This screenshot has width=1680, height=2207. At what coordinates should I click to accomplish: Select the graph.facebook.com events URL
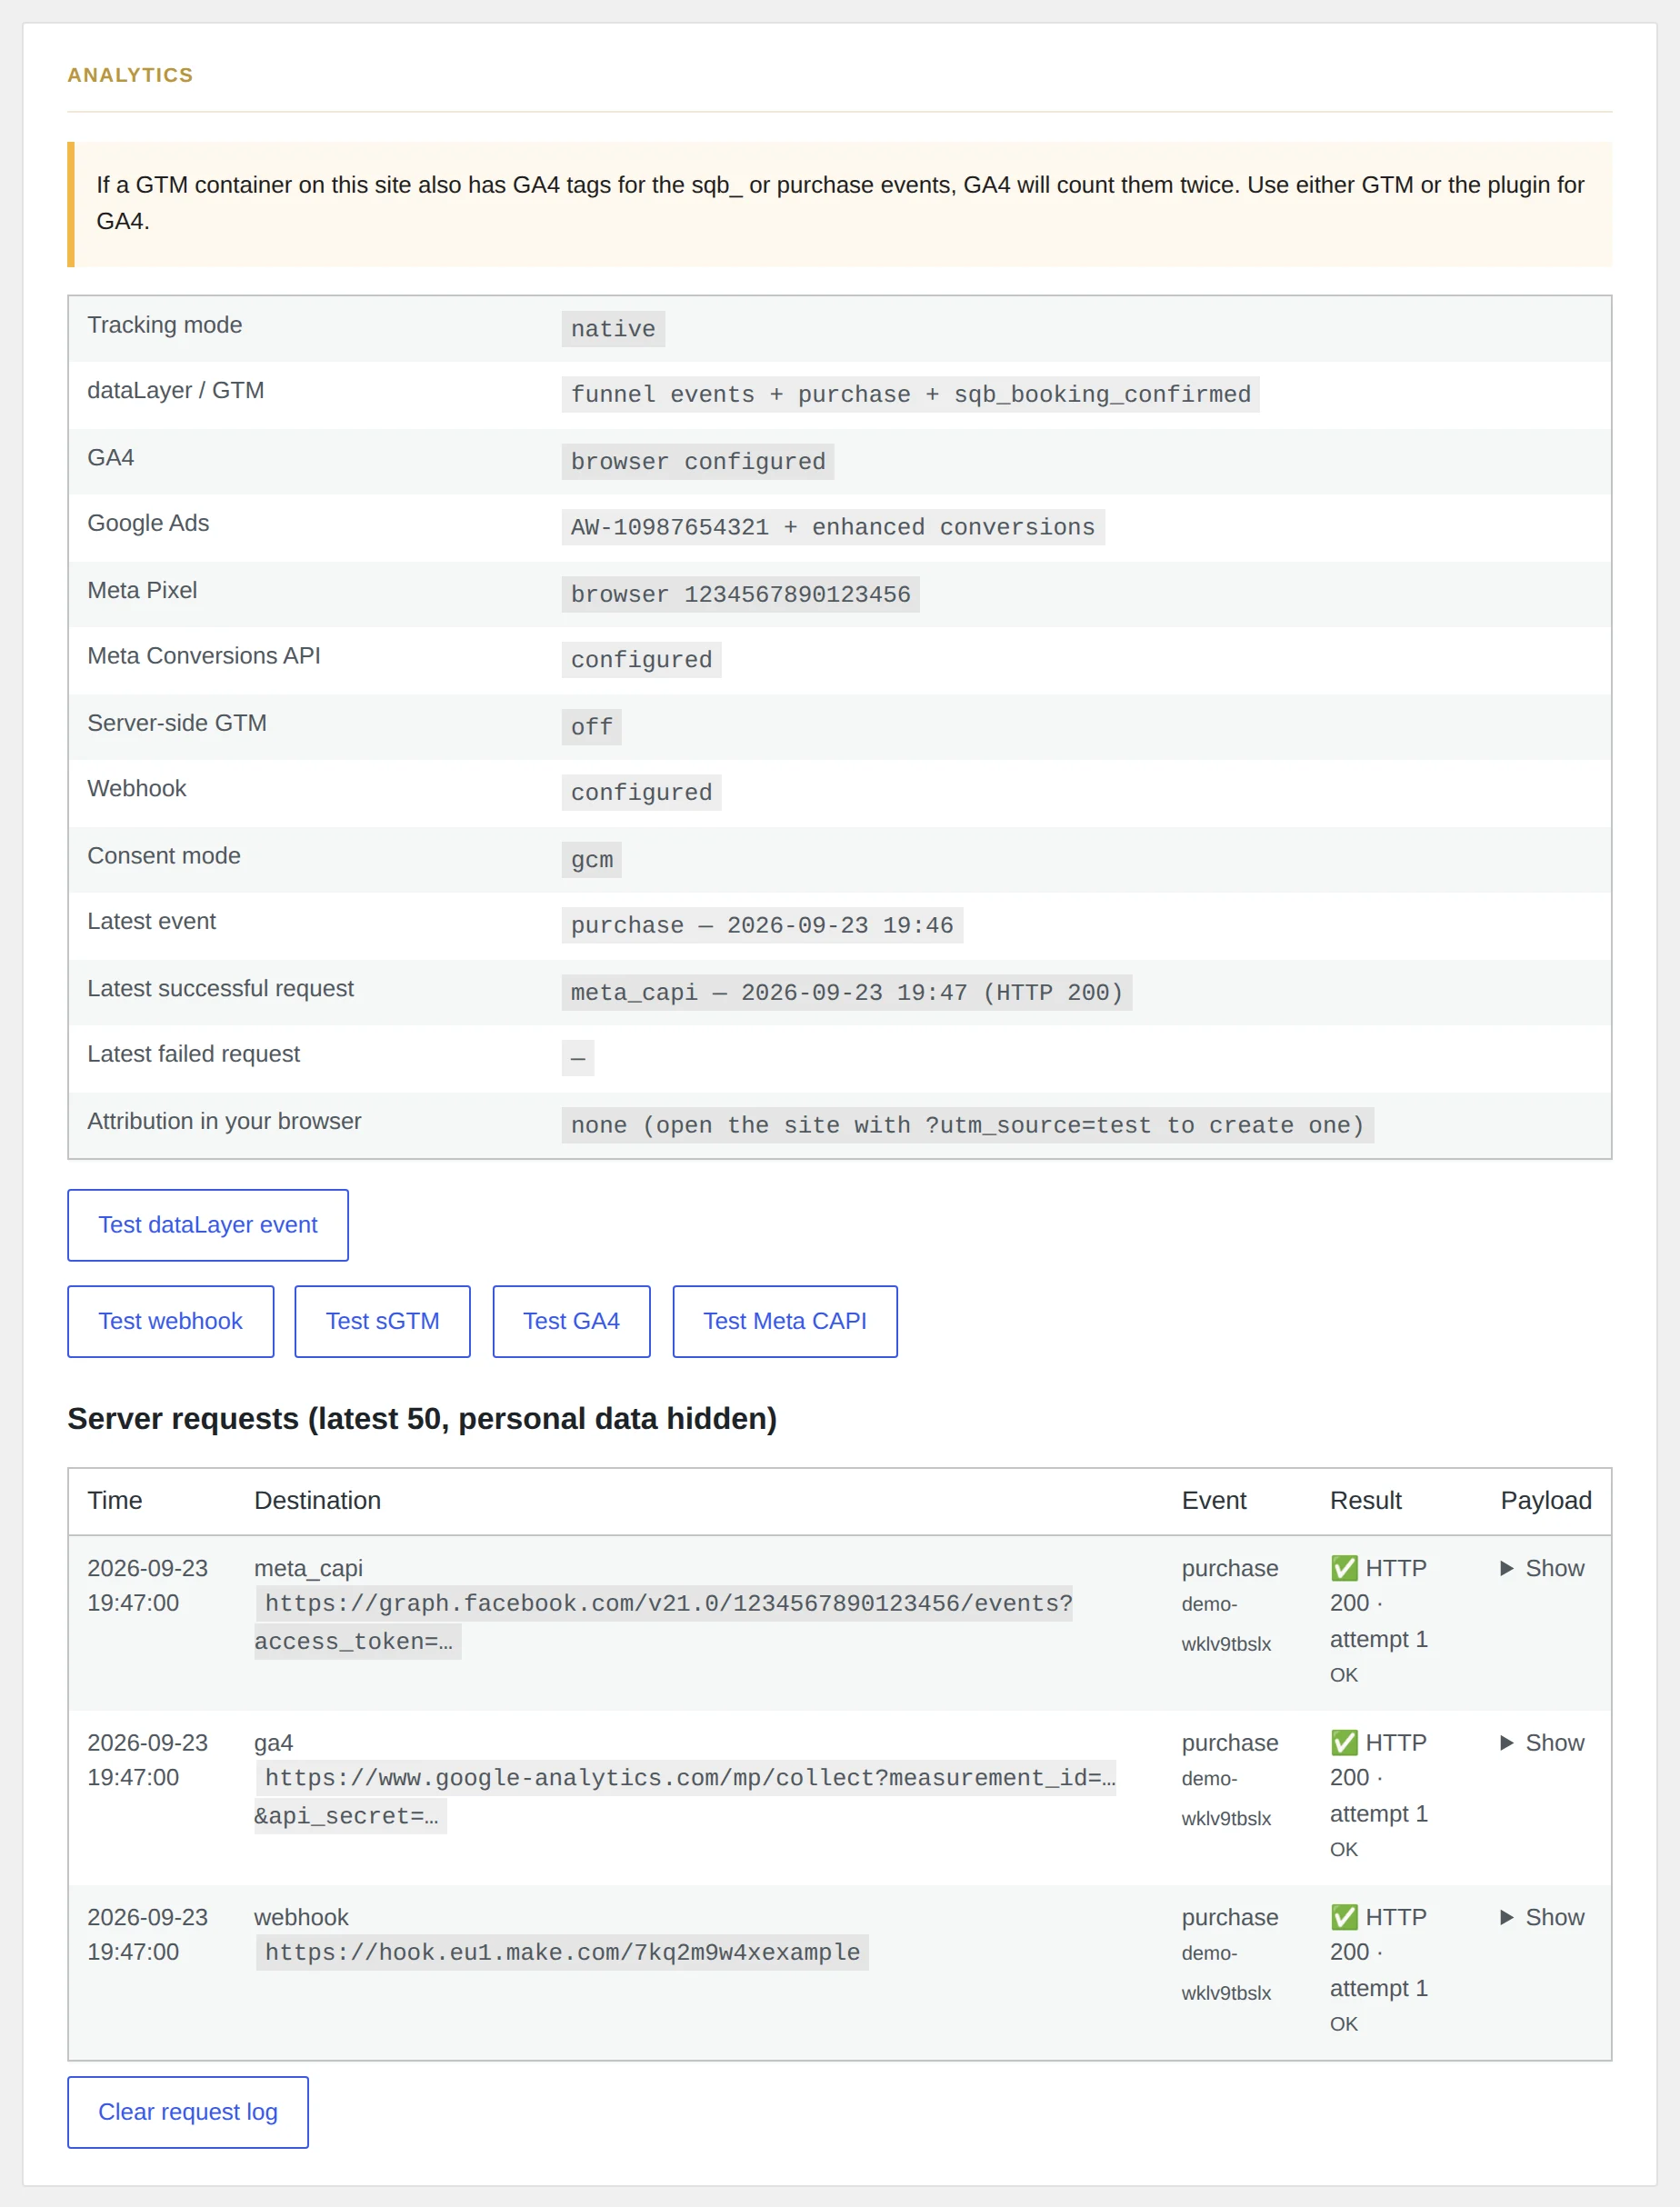pyautogui.click(x=664, y=1622)
